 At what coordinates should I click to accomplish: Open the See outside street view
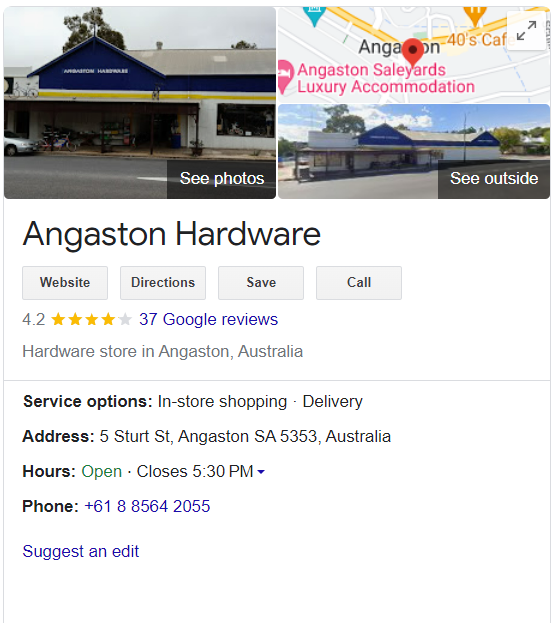pyautogui.click(x=414, y=151)
